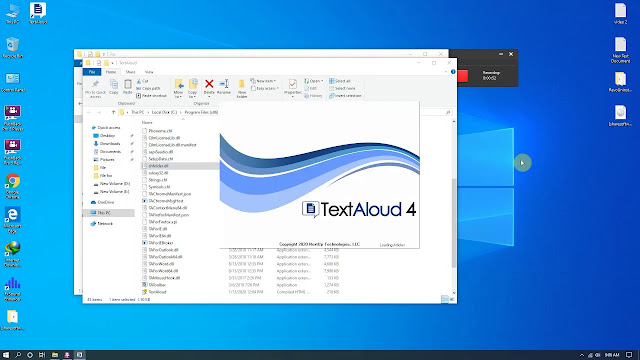
Task: Click the File Explorer taskbar icon
Action: pyautogui.click(x=54, y=355)
